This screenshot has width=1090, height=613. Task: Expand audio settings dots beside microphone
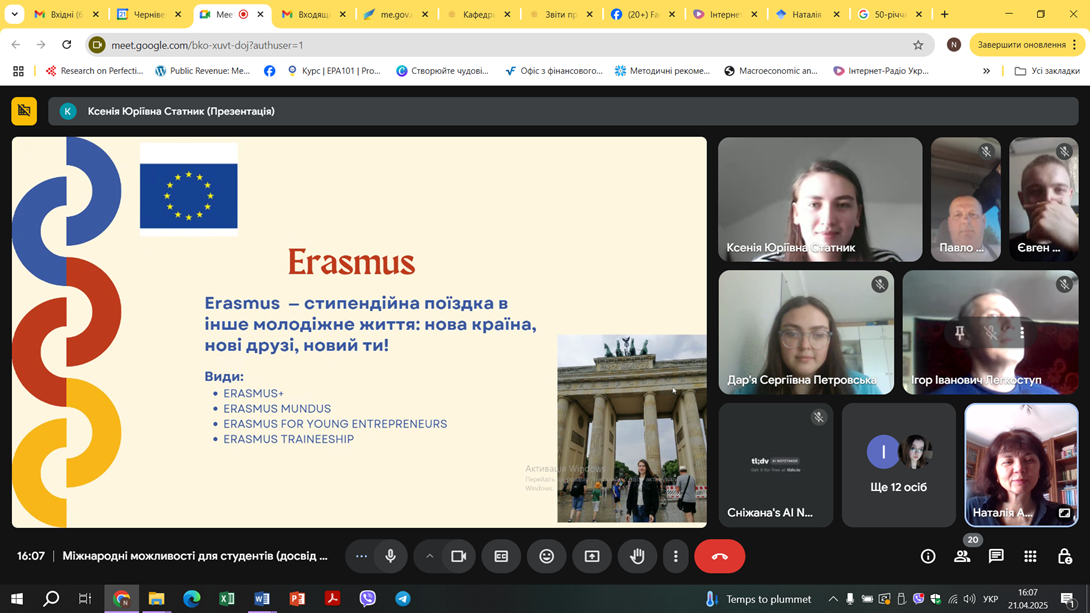361,556
